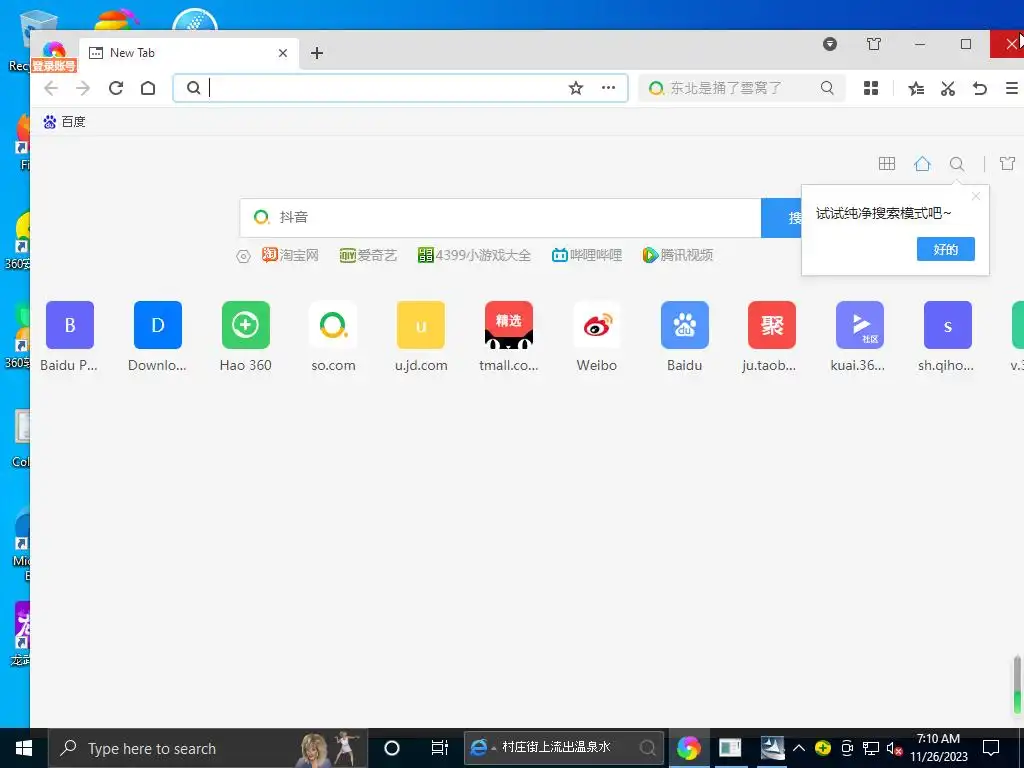The image size is (1024, 768).
Task: Click the taskbar clock showing 7:10 AM
Action: tap(938, 748)
